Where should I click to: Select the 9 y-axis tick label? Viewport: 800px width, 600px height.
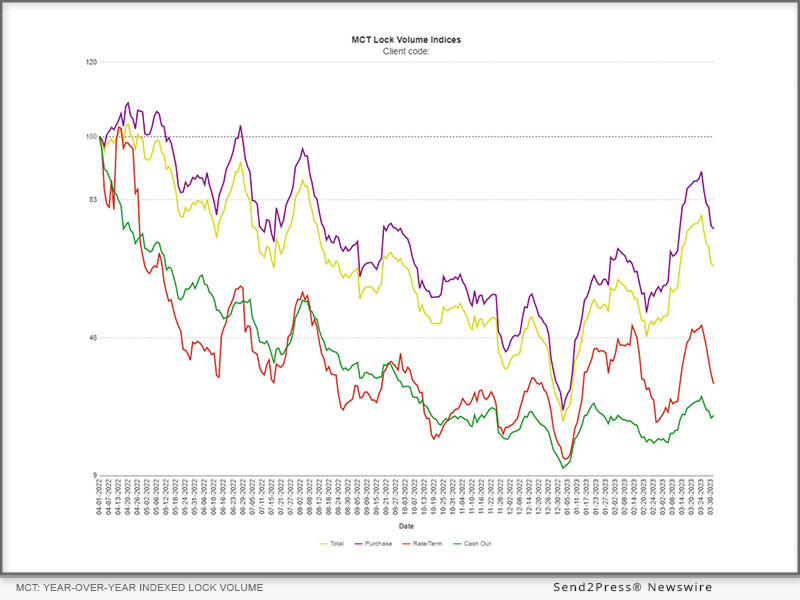click(x=94, y=476)
